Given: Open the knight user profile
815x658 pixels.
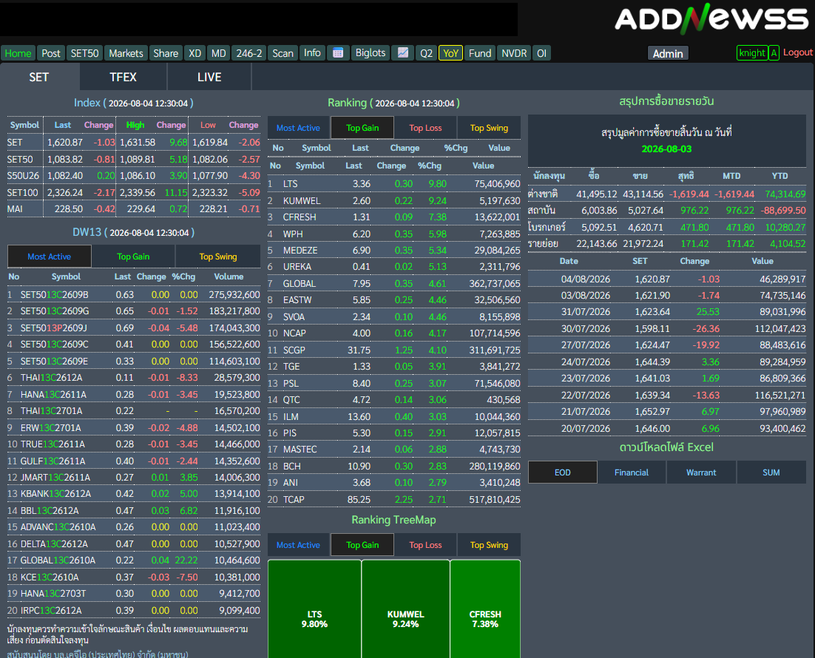Looking at the screenshot, I should click(x=752, y=53).
